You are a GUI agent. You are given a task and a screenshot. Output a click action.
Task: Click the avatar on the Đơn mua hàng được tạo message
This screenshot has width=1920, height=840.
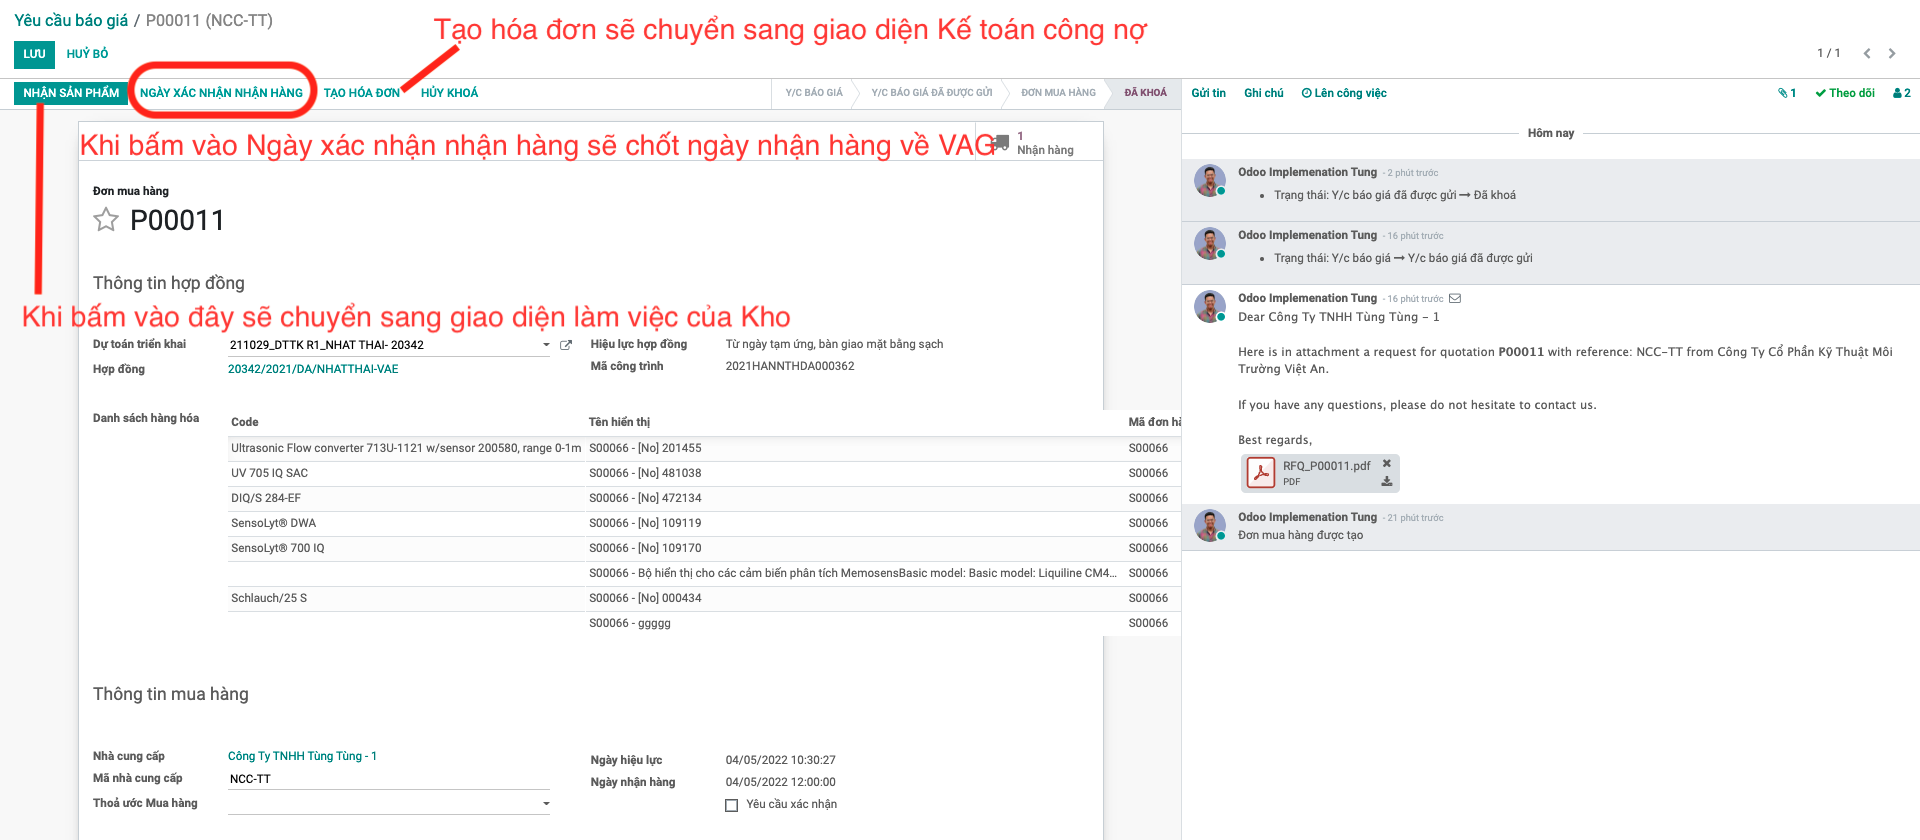click(1210, 525)
